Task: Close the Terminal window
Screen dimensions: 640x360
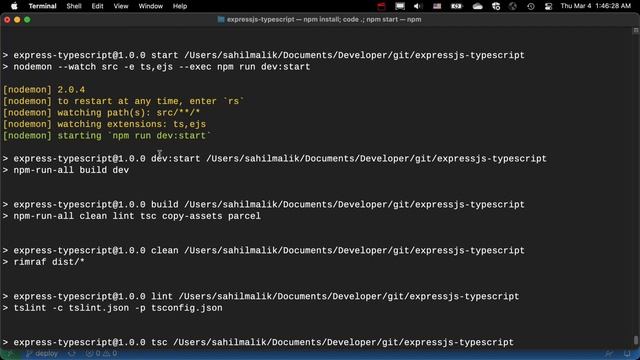Action: (7, 20)
